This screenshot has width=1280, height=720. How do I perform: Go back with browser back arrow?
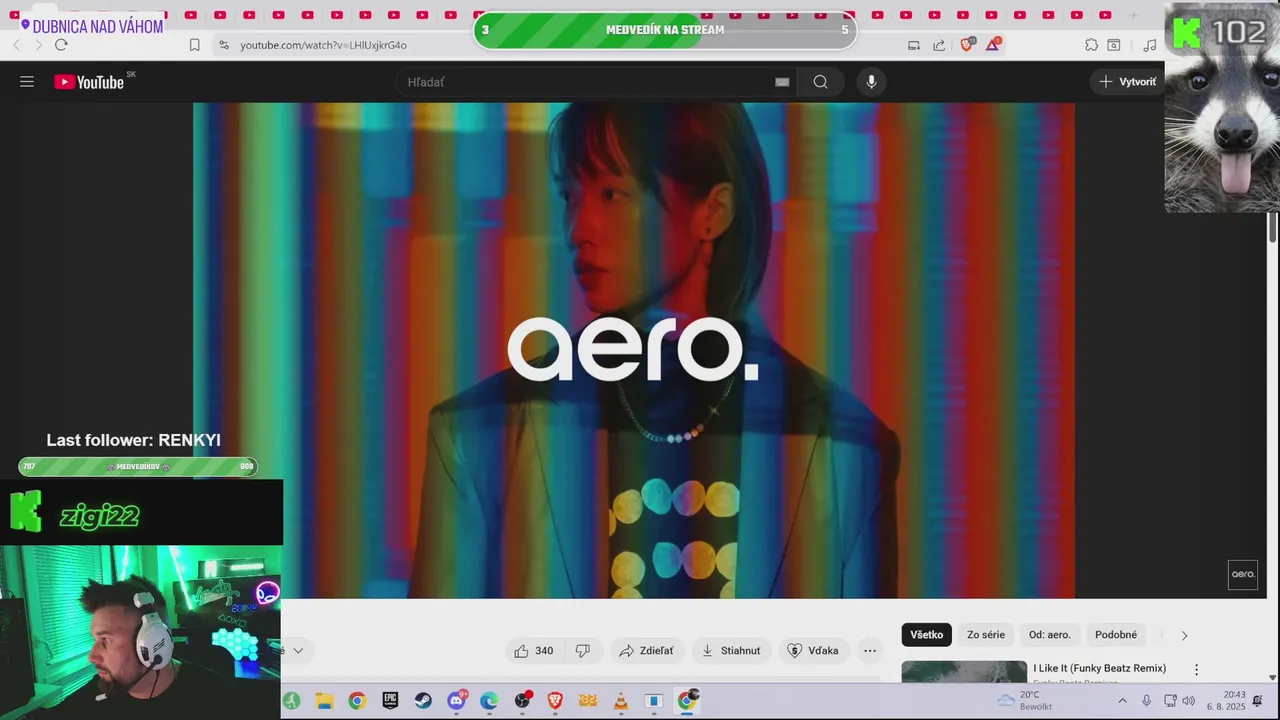(x=17, y=45)
